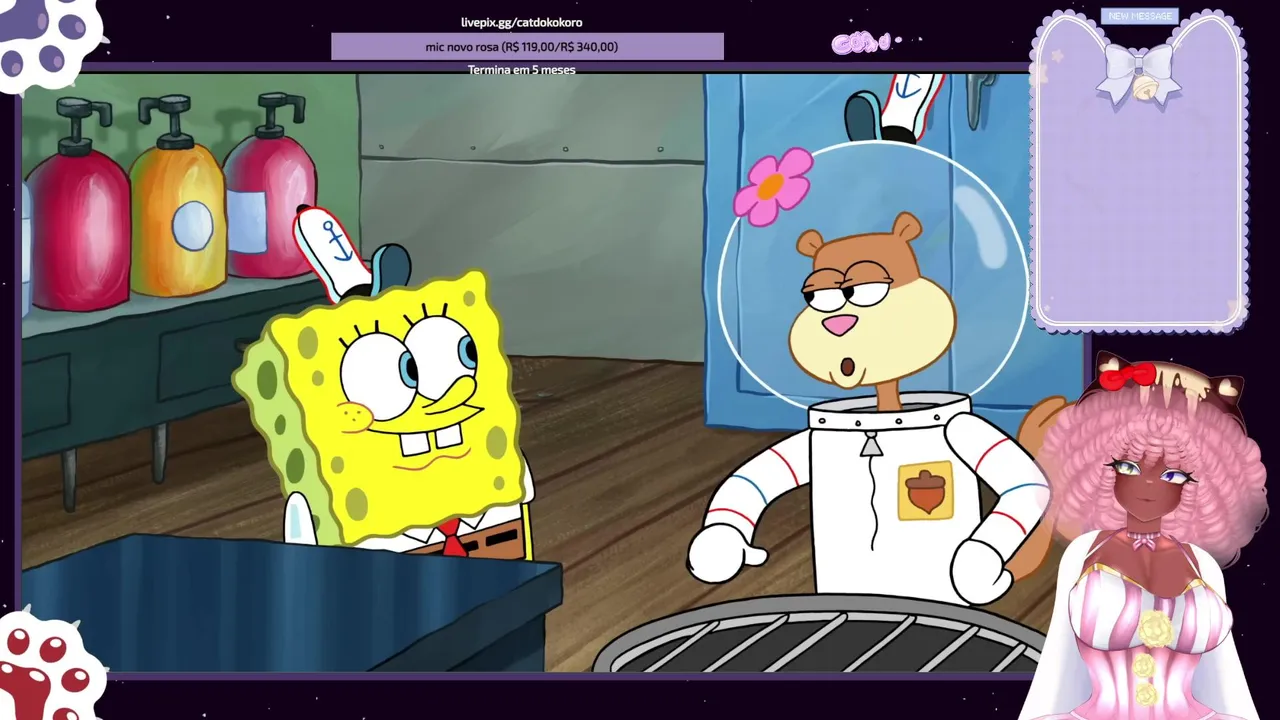The image size is (1280, 720).
Task: Click the livepix.gg/catdokokoro link text
Action: [521, 22]
